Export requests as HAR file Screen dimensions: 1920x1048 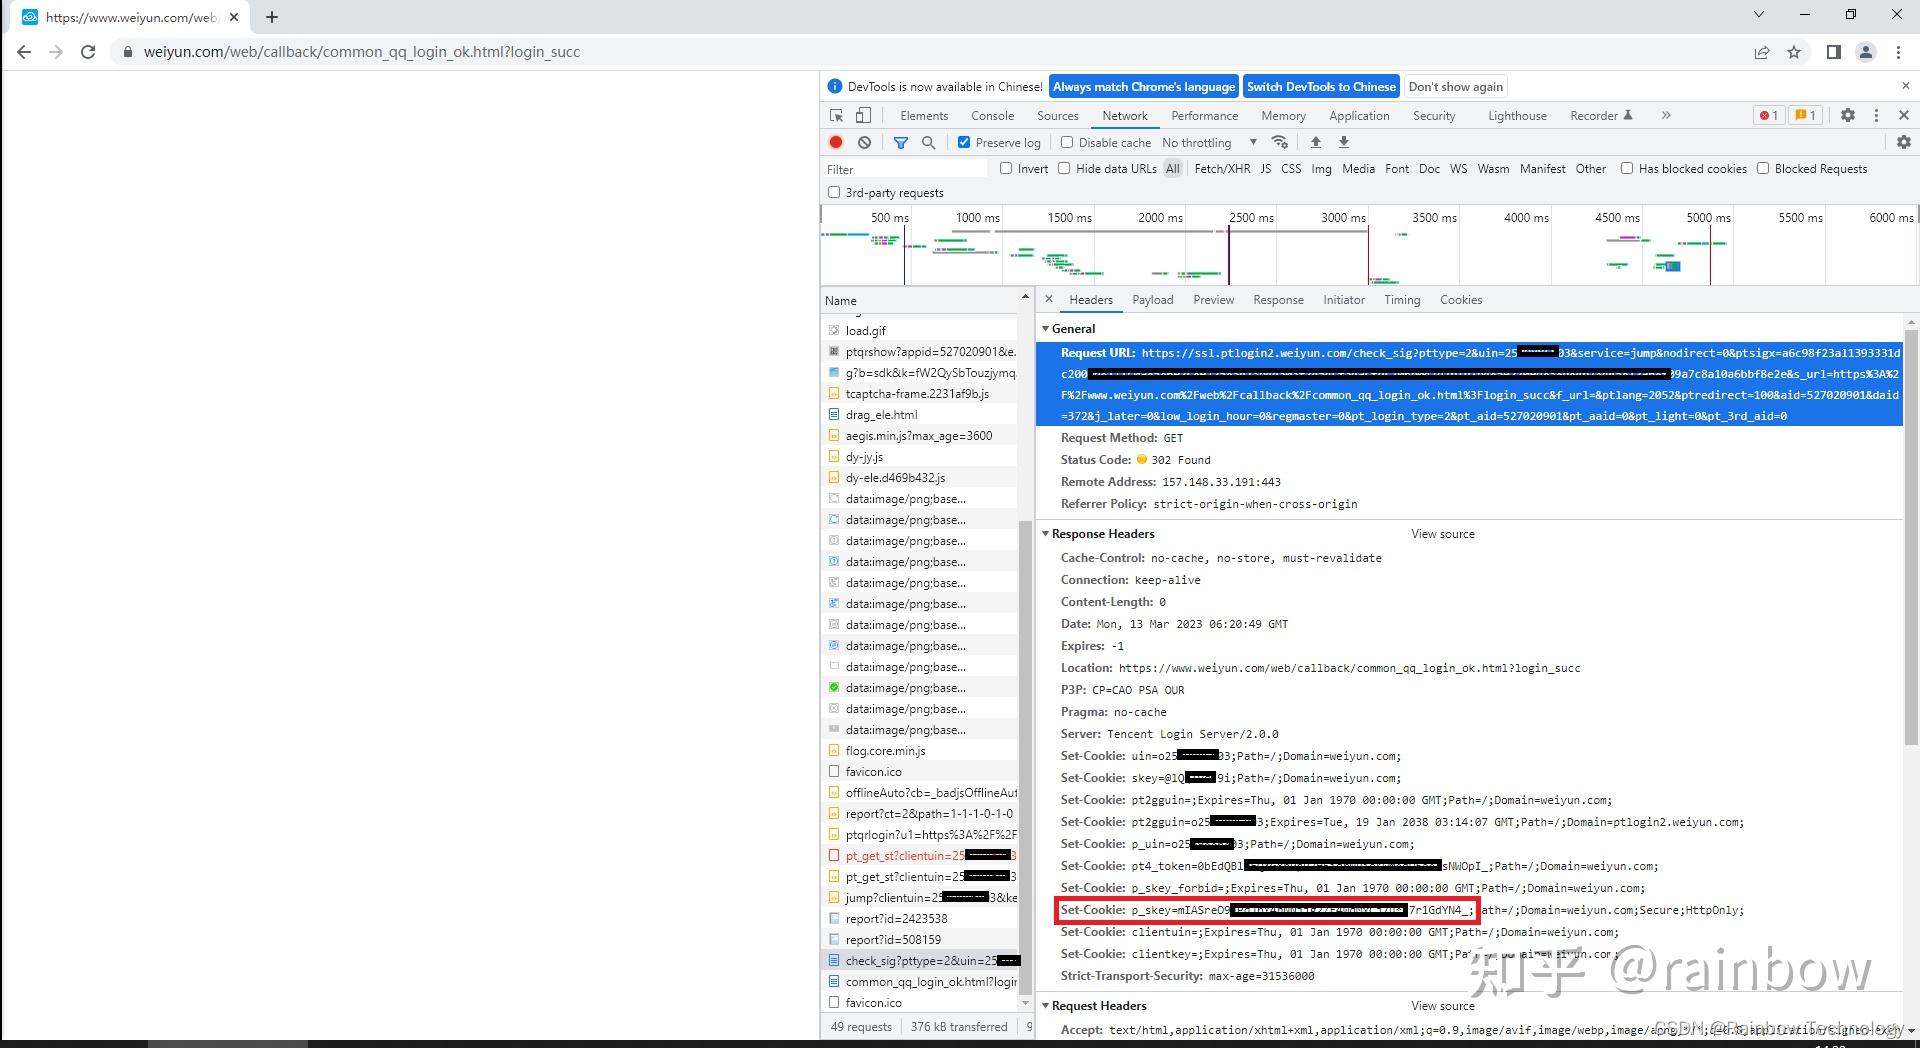(x=1344, y=142)
